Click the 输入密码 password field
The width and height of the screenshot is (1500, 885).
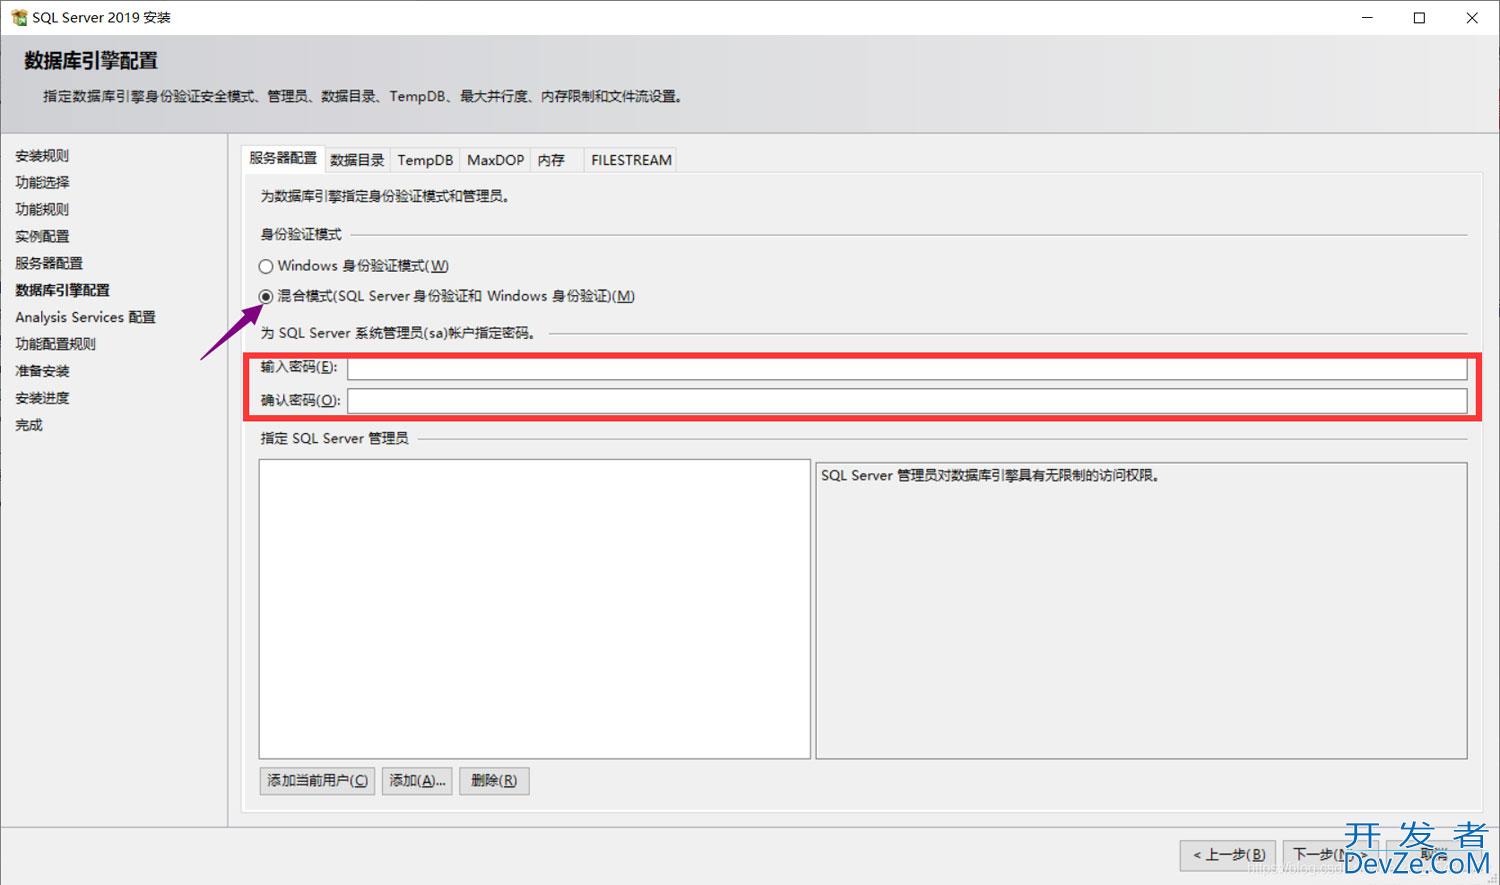coord(907,368)
